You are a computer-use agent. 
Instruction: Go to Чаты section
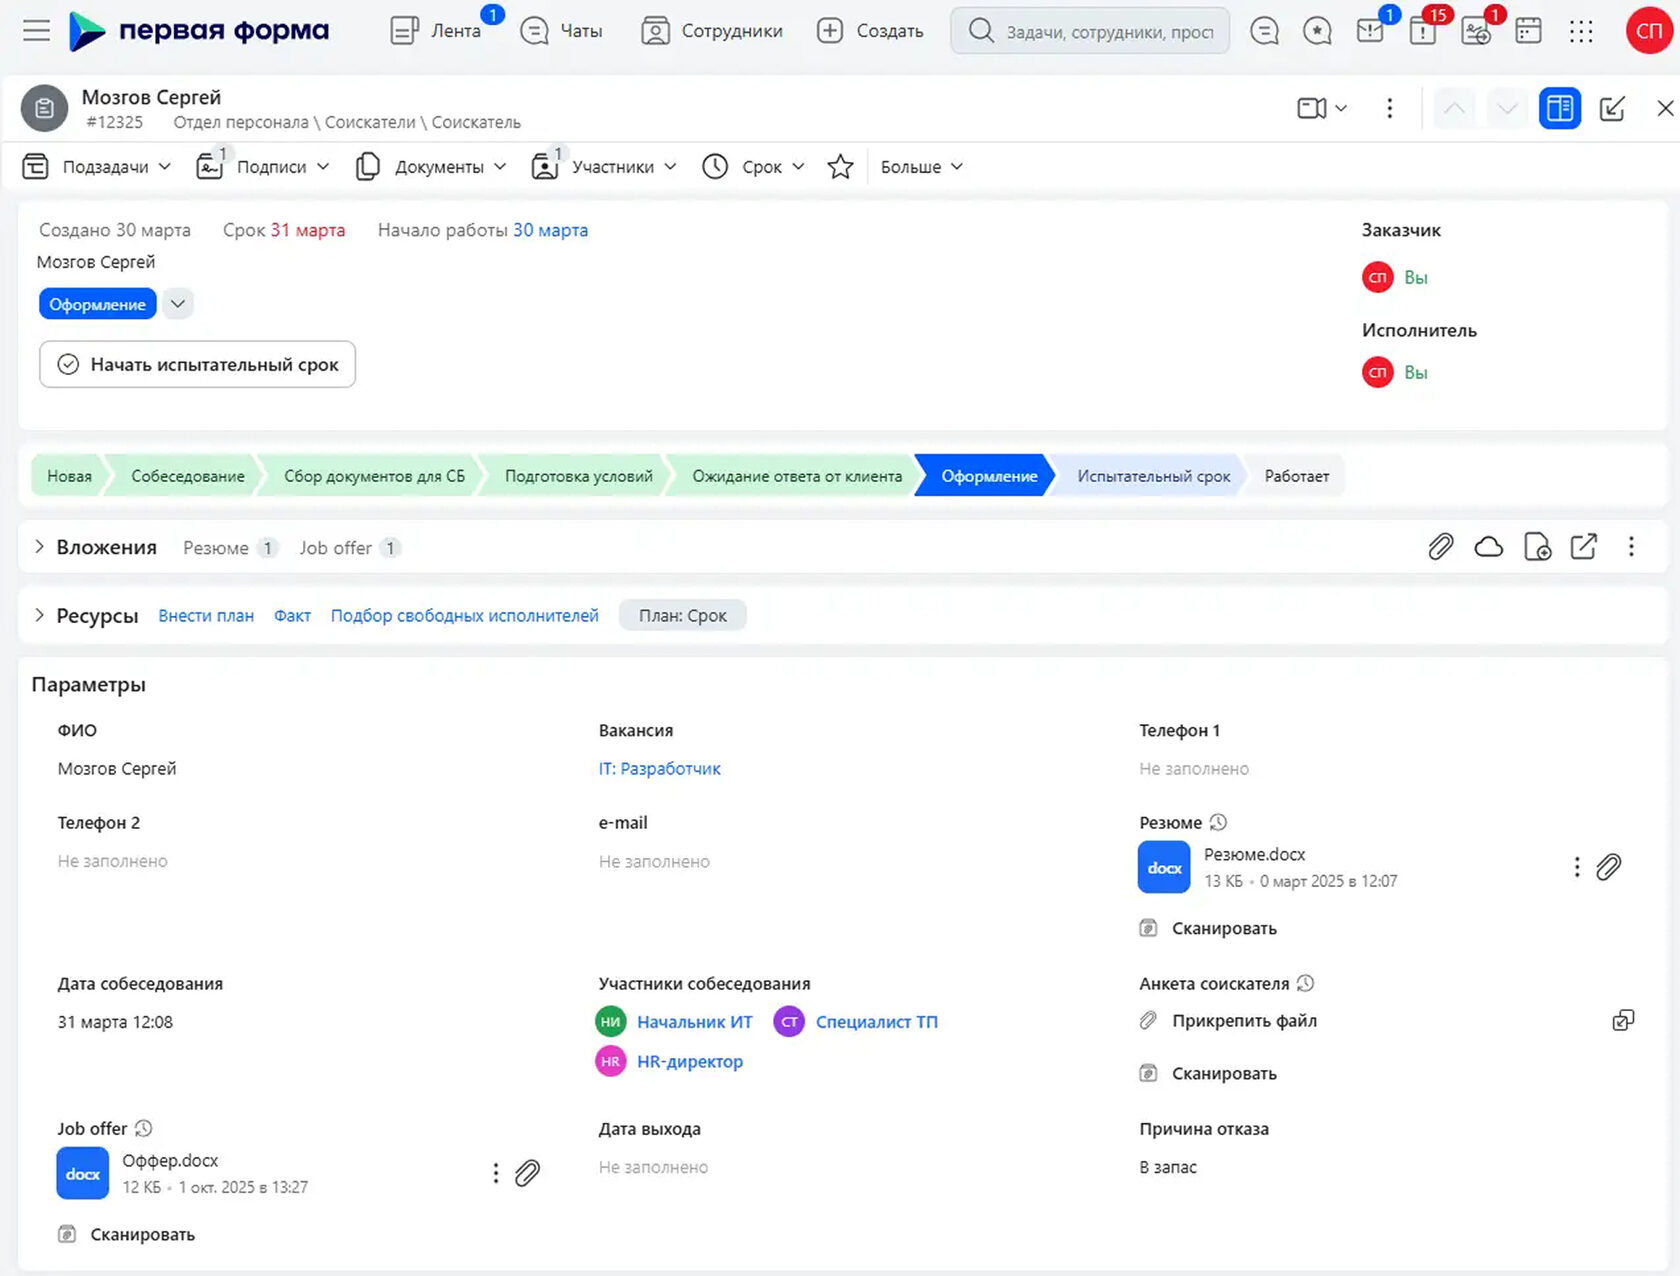tap(562, 31)
